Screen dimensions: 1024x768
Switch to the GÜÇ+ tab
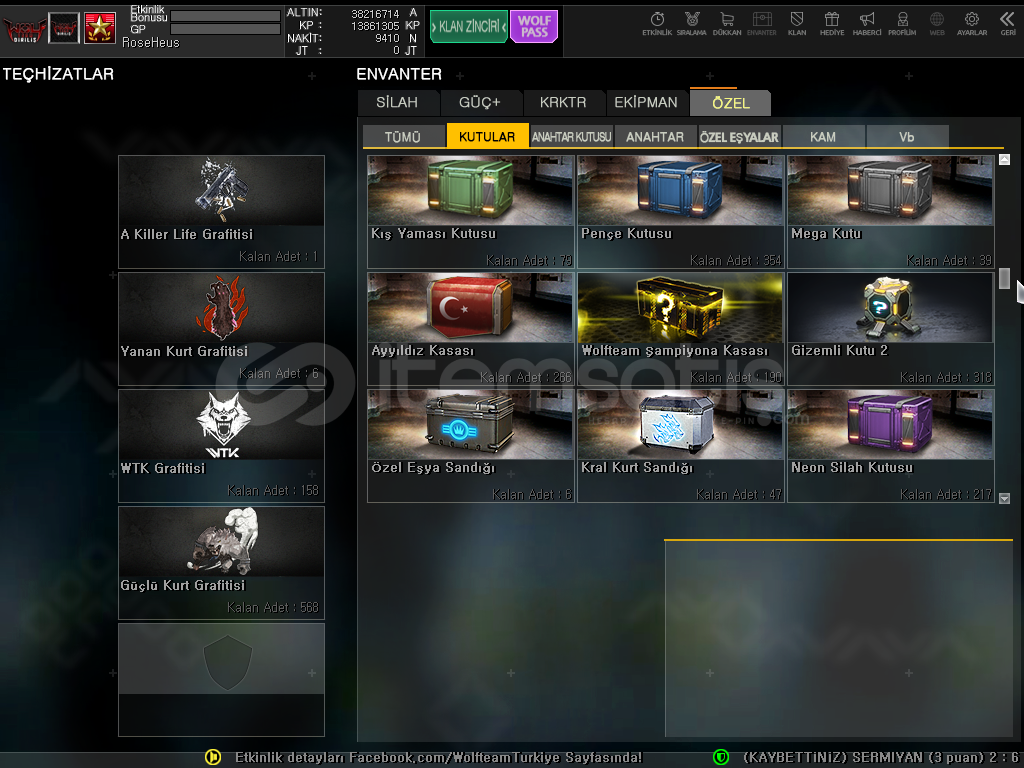tap(480, 103)
